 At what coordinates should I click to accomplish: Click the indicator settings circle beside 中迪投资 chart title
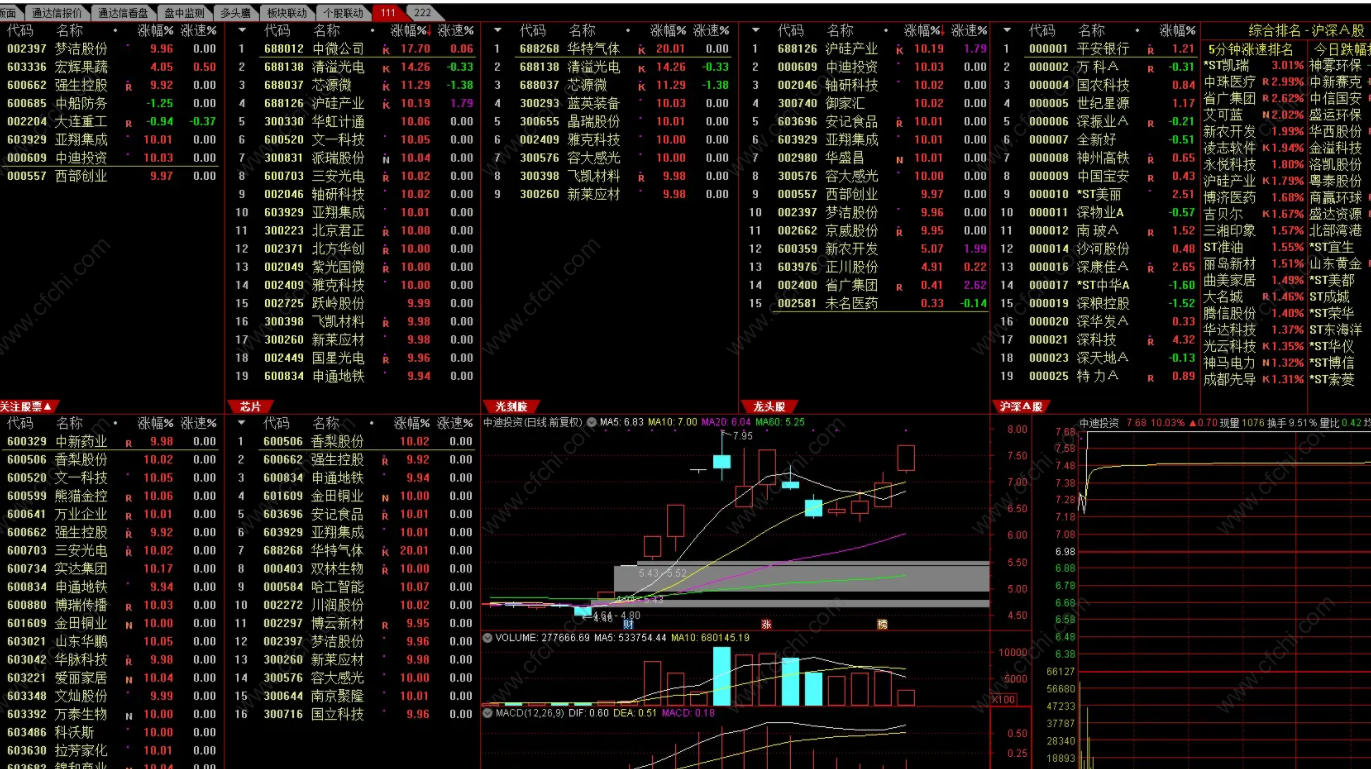(592, 422)
